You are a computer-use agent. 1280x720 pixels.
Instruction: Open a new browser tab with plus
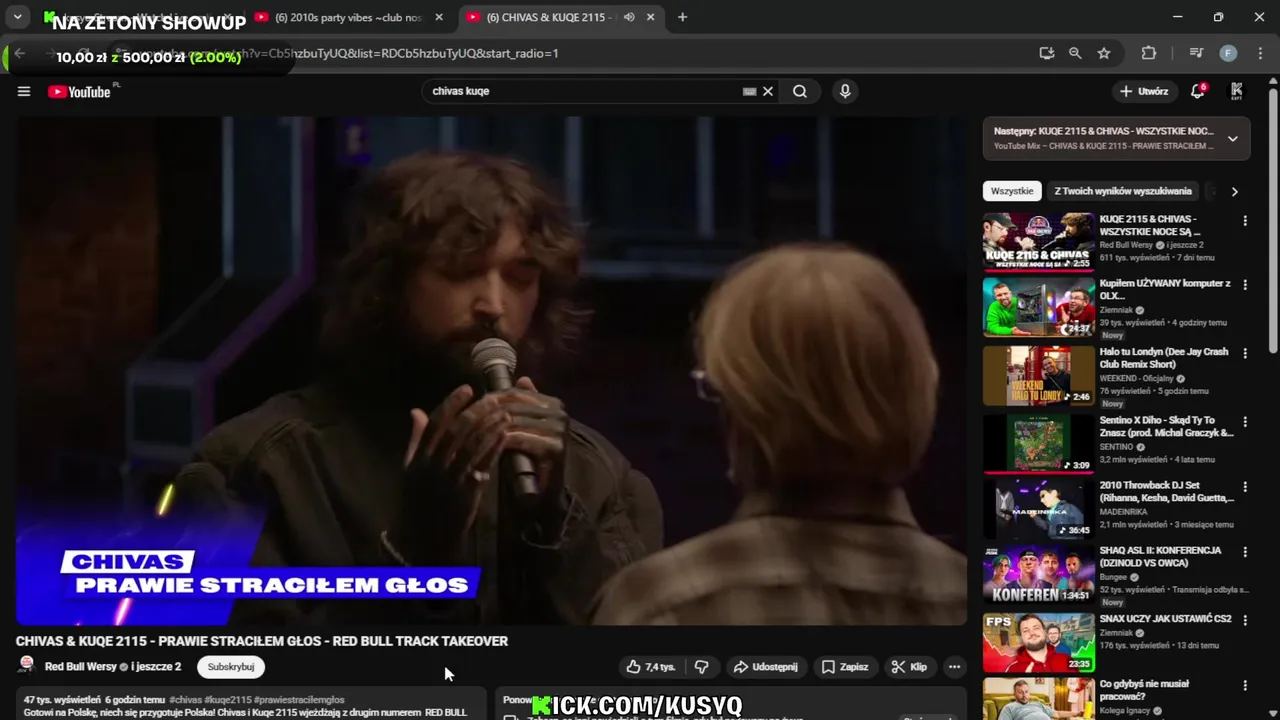pos(682,17)
